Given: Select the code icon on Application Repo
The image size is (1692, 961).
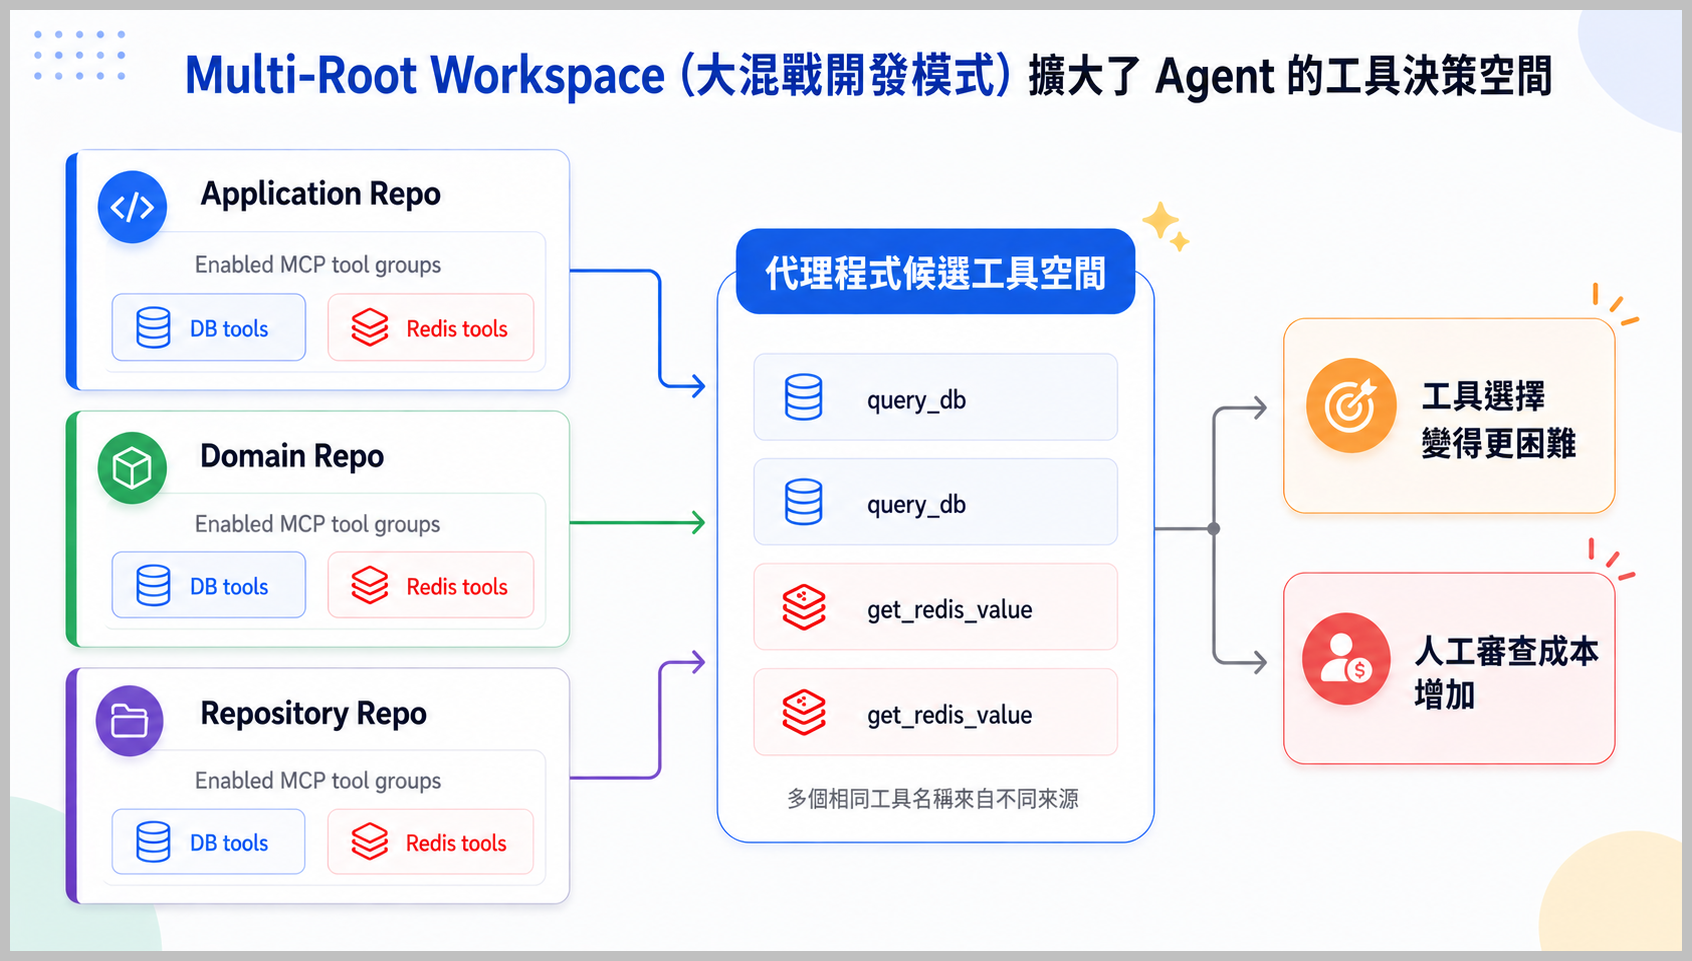Looking at the screenshot, I should [x=131, y=207].
